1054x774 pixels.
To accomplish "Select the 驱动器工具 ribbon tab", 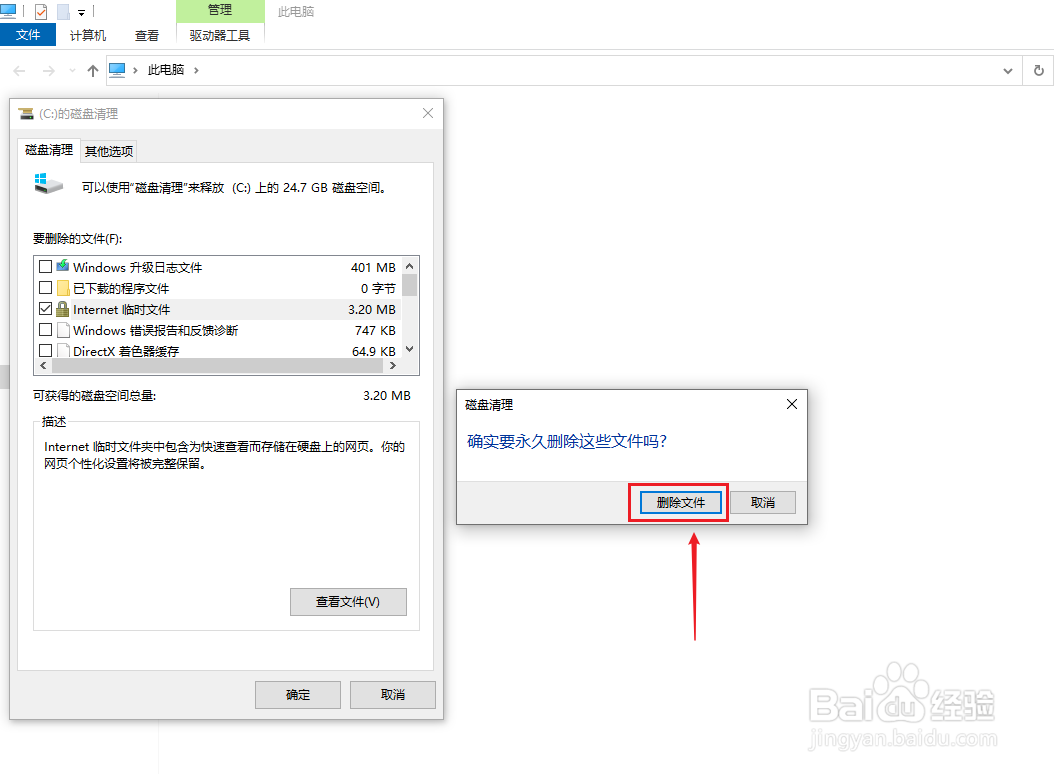I will pyautogui.click(x=219, y=35).
